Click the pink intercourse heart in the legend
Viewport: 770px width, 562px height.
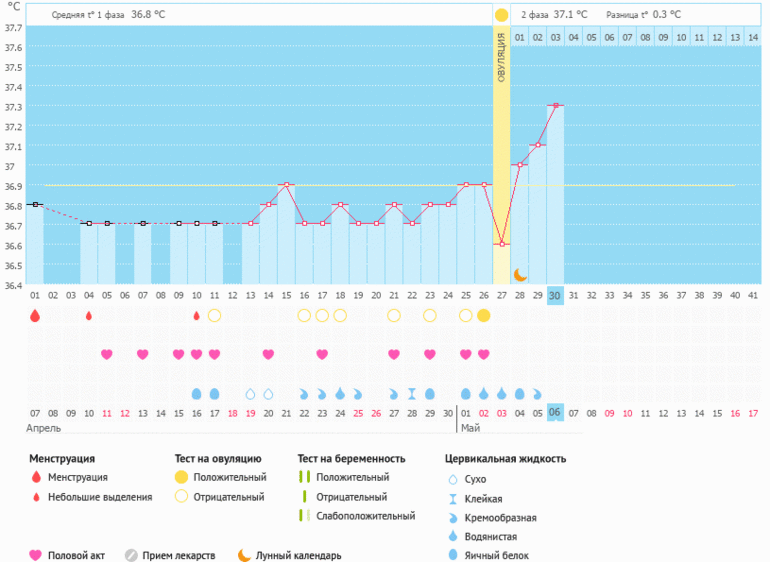36,555
